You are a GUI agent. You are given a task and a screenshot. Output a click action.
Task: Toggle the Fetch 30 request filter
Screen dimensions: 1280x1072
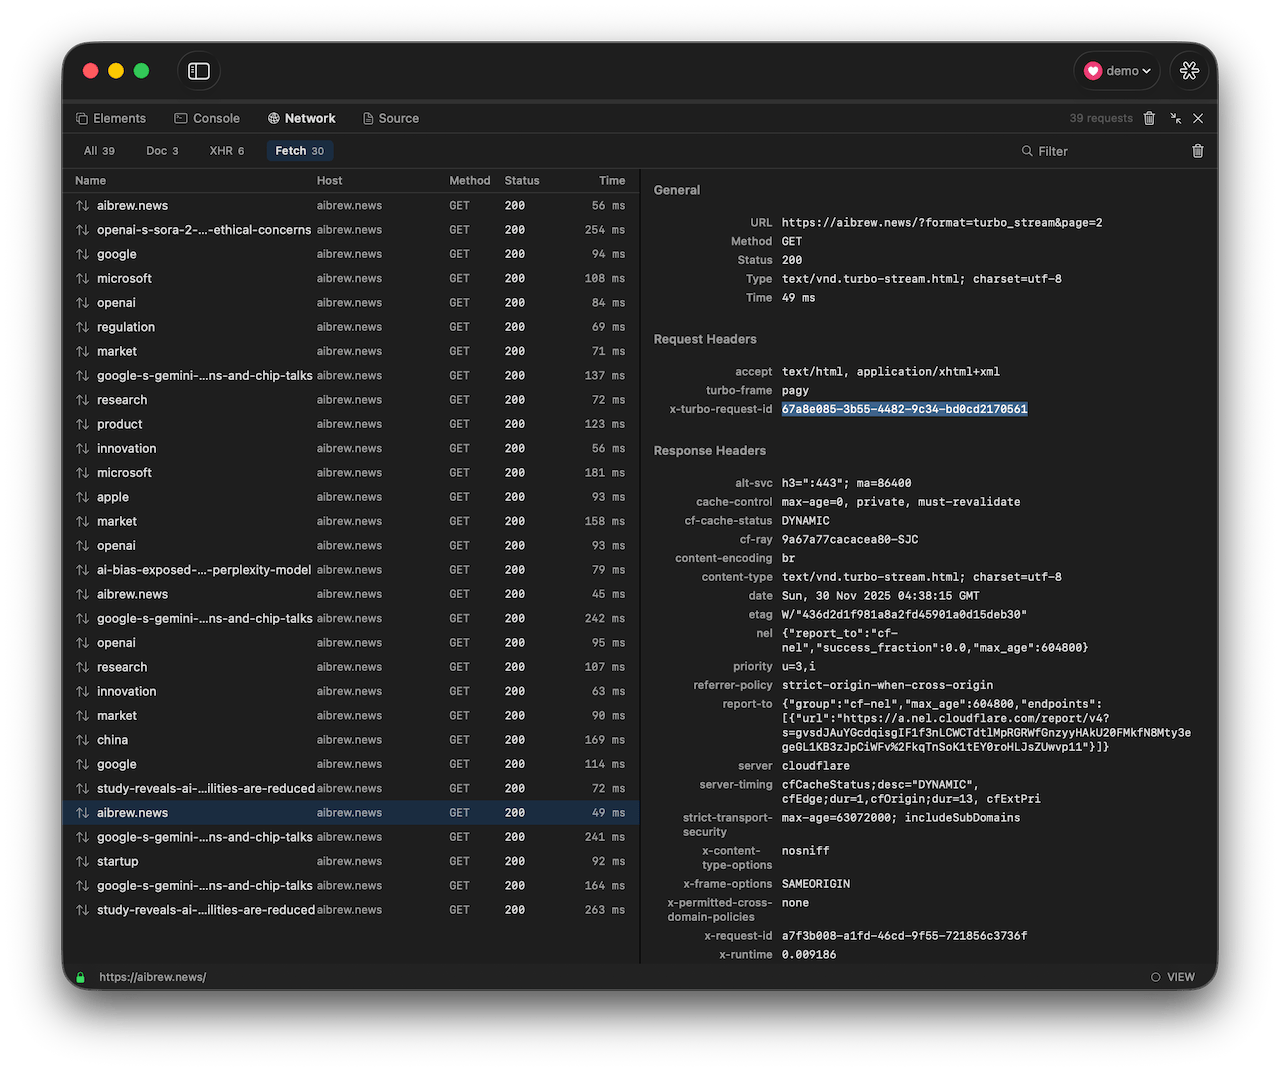click(299, 150)
